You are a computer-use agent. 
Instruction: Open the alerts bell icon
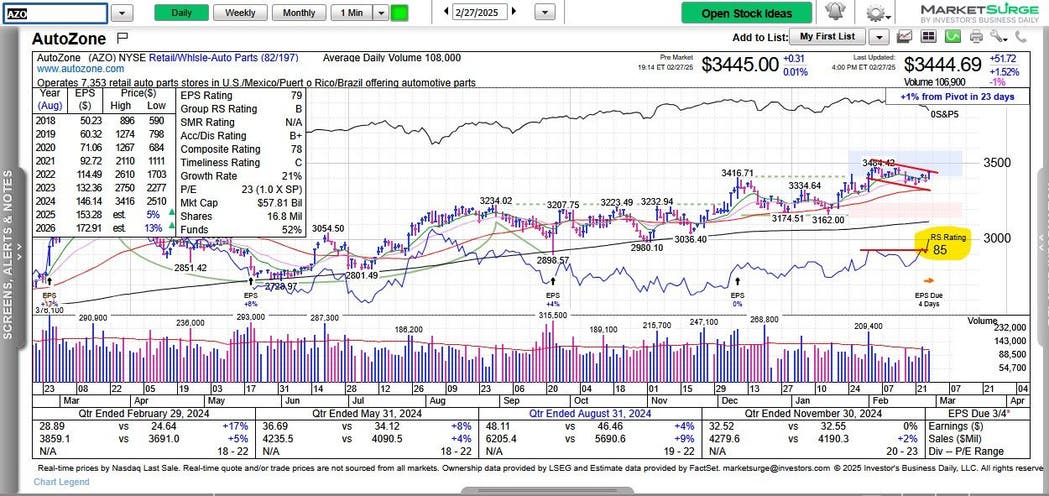tap(834, 12)
